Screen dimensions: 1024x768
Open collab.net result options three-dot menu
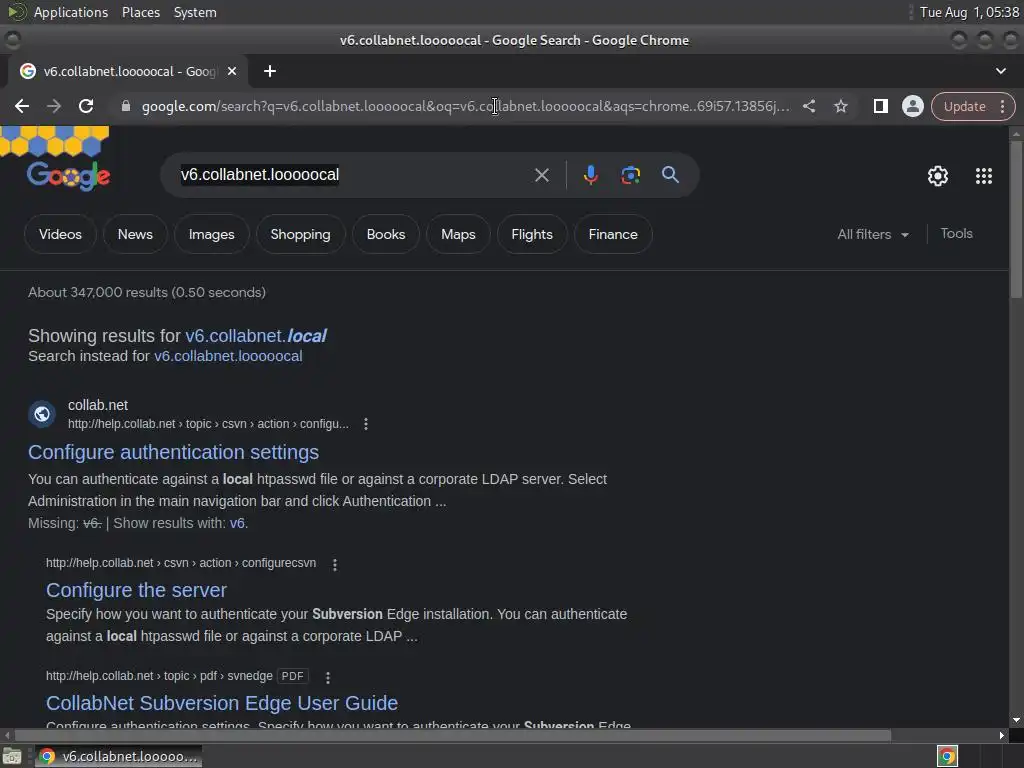click(x=366, y=424)
